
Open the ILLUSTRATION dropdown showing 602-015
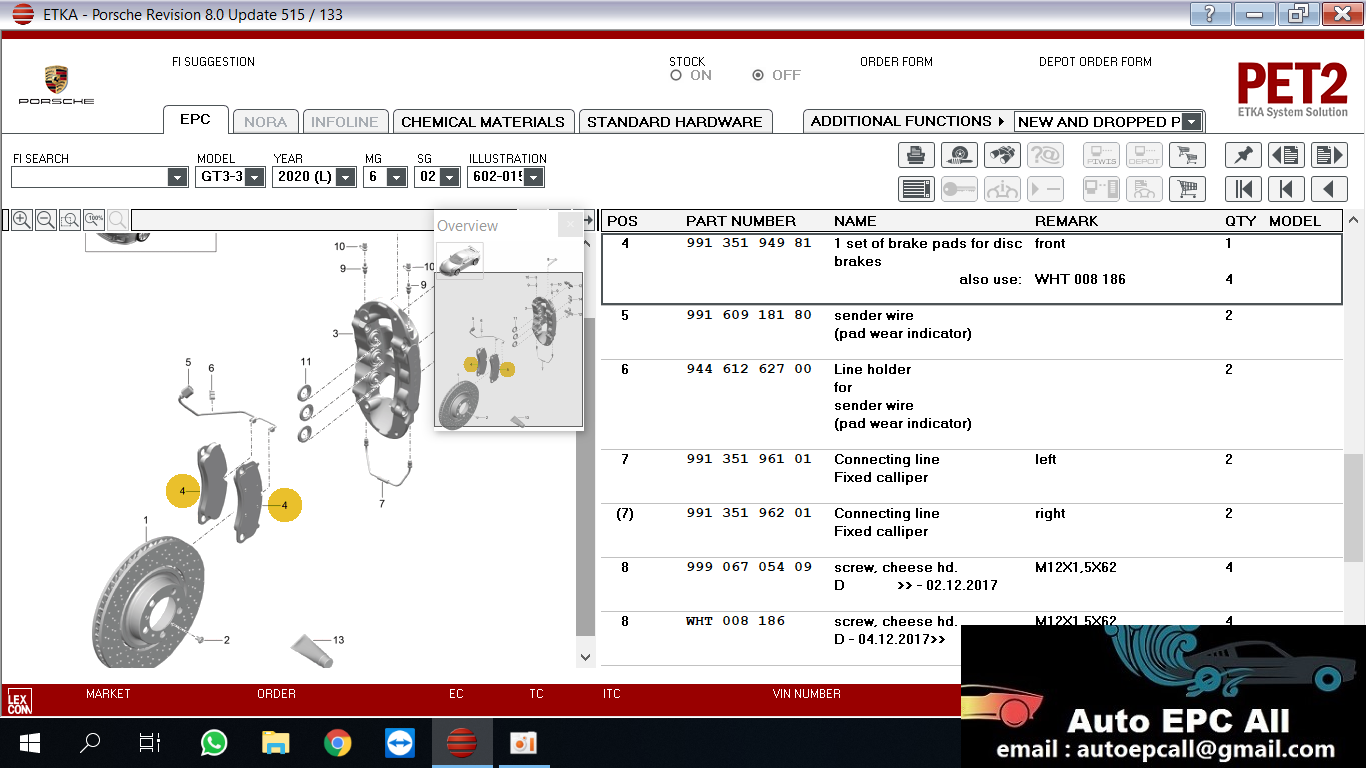click(x=534, y=177)
